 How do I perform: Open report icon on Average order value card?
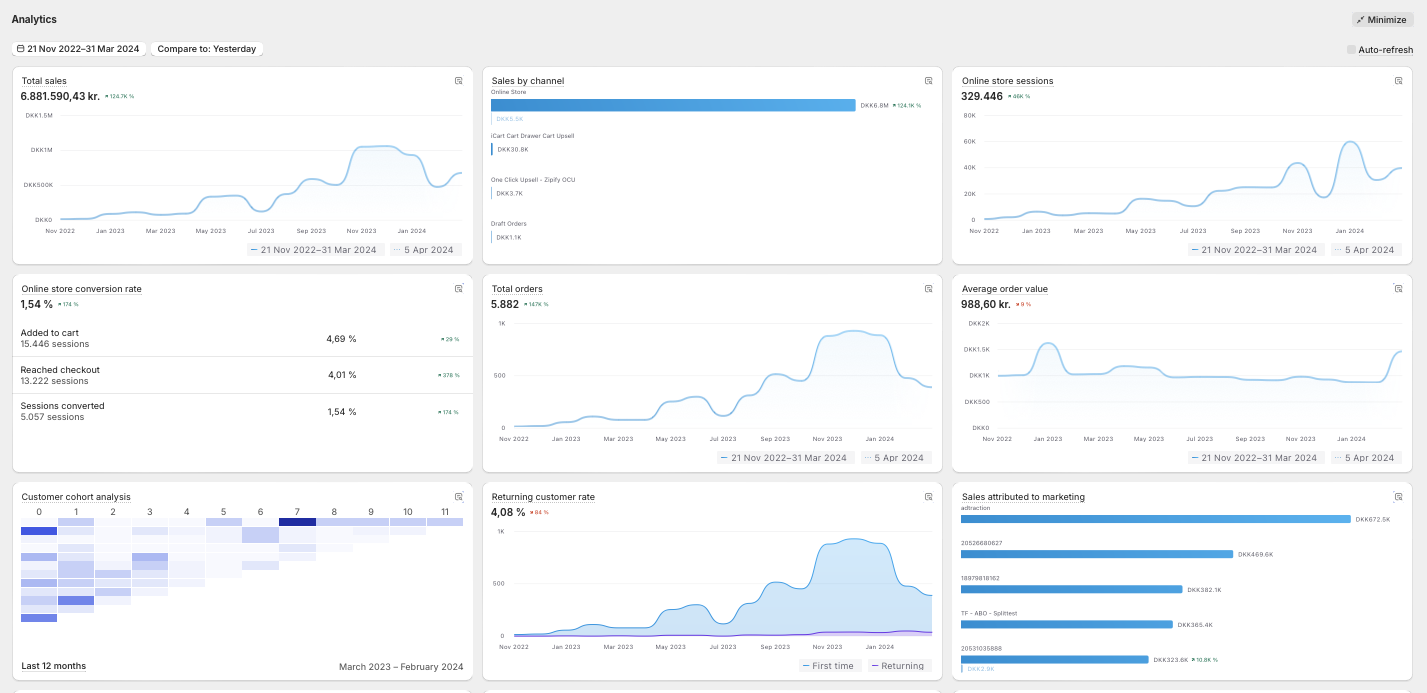1398,289
